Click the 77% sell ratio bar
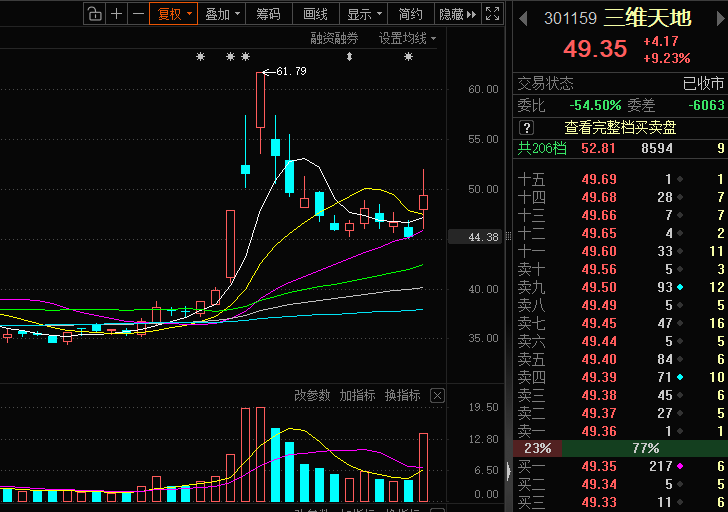728x512 pixels. (645, 448)
